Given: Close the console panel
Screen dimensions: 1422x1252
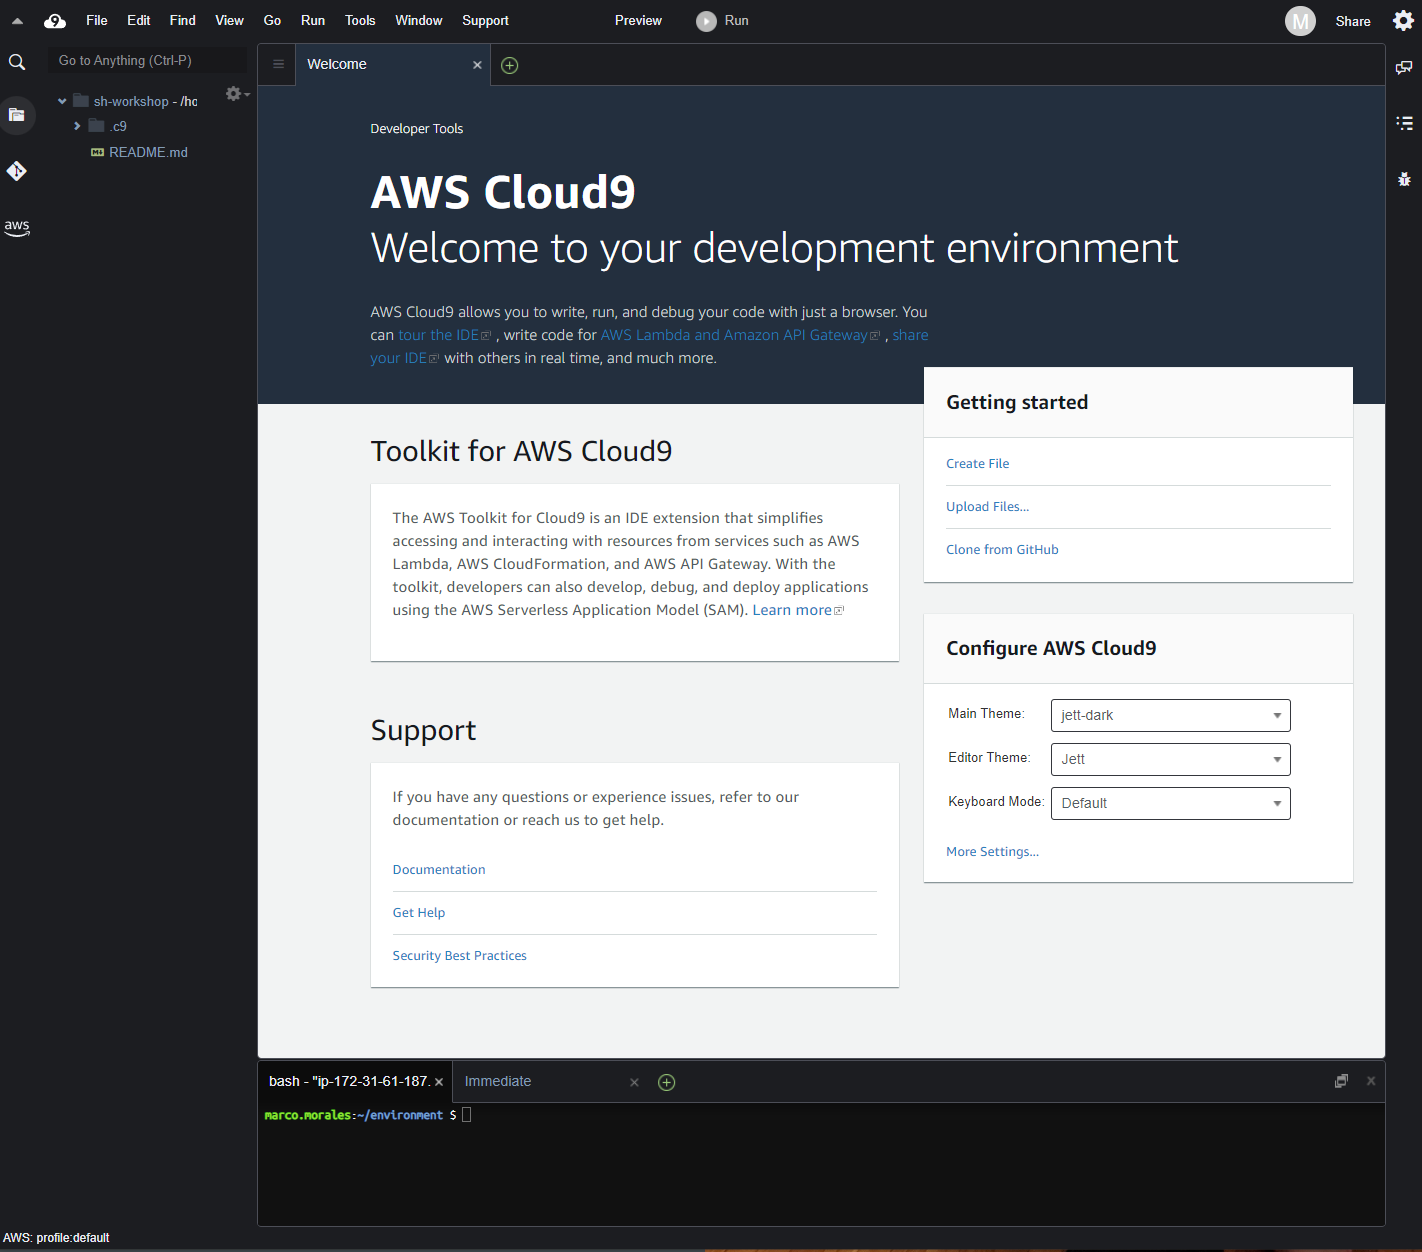Looking at the screenshot, I should (1371, 1081).
